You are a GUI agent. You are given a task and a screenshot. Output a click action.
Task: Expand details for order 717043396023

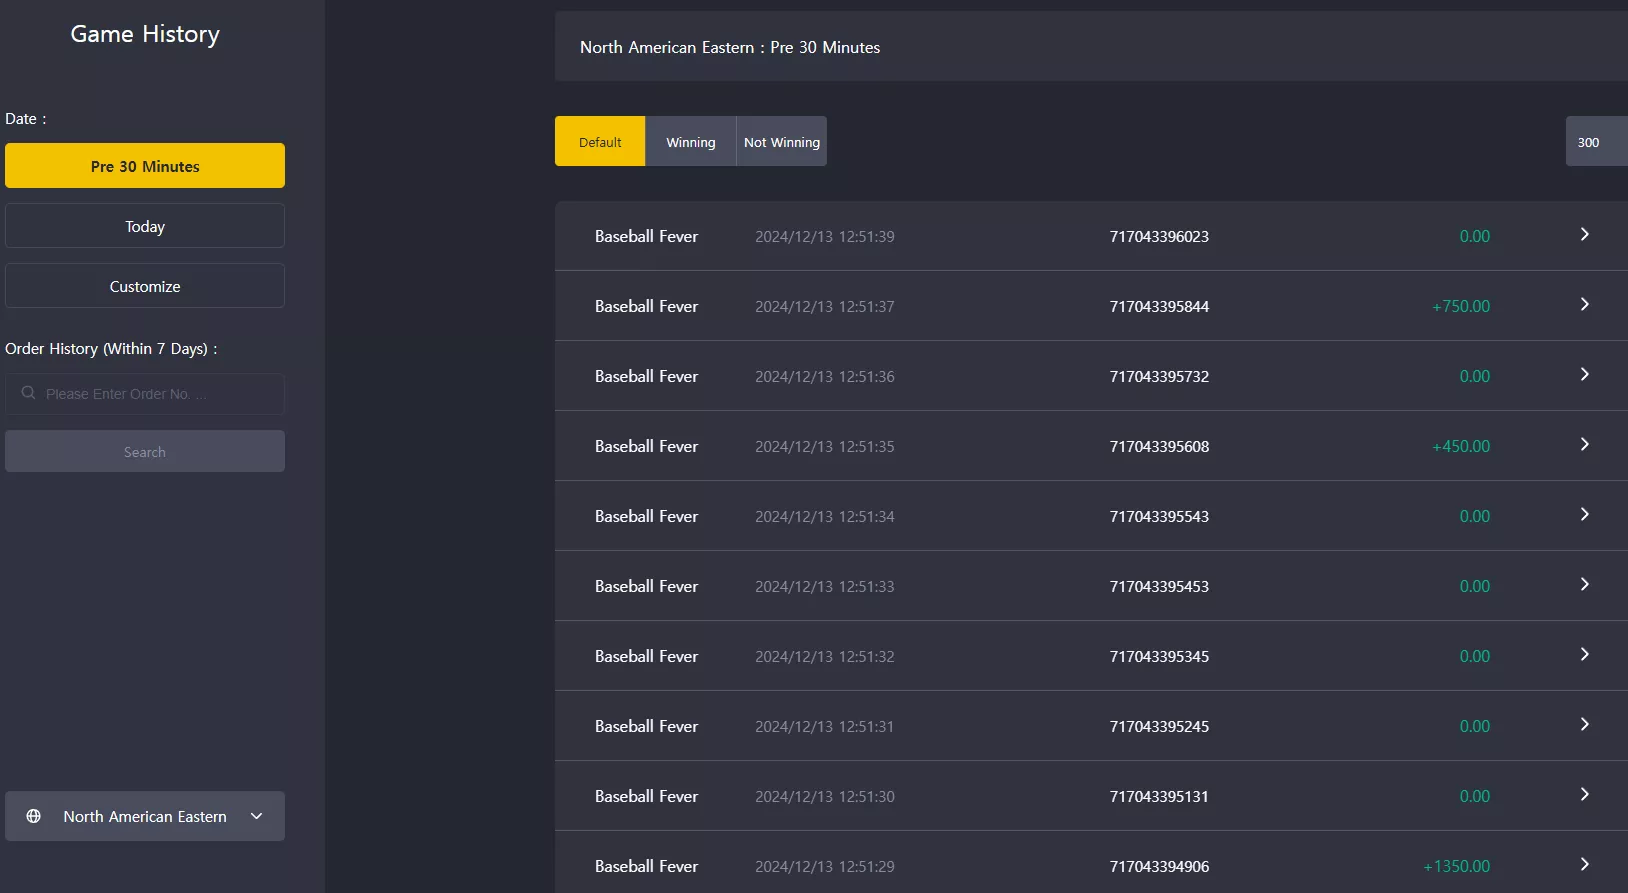1584,234
